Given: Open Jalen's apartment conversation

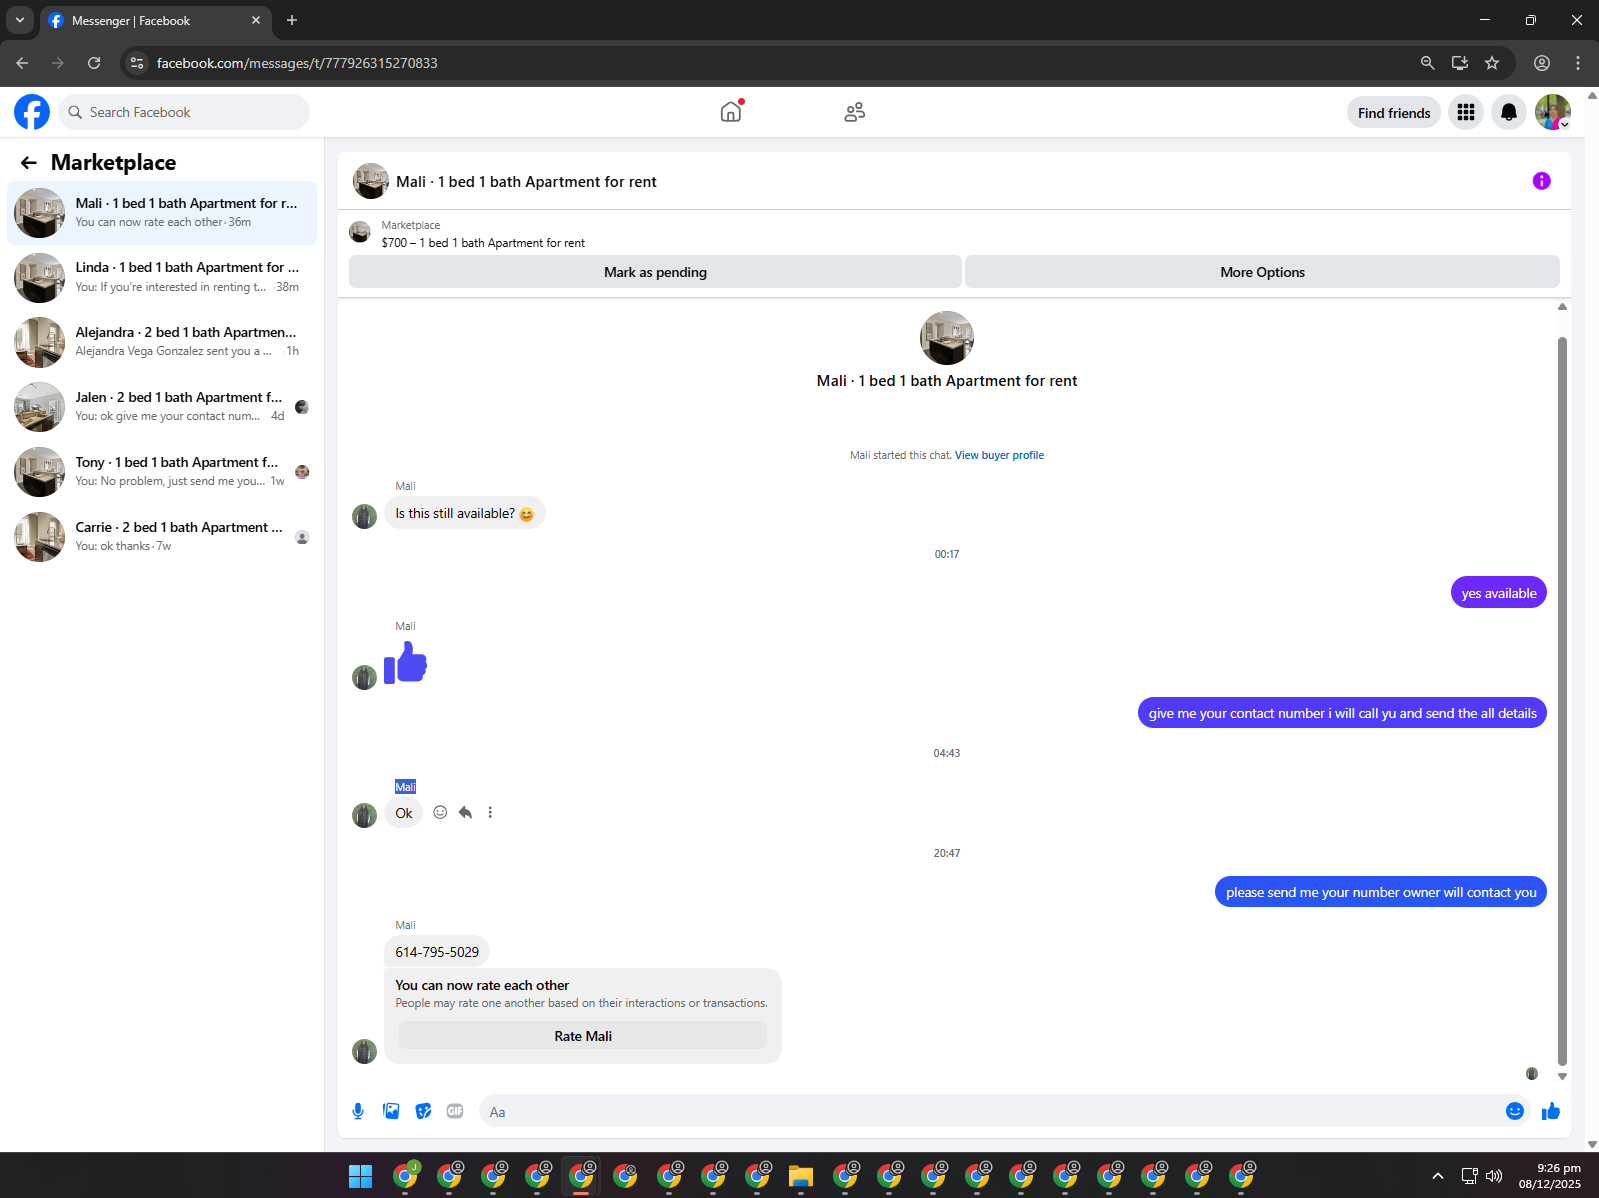Looking at the screenshot, I should 162,407.
